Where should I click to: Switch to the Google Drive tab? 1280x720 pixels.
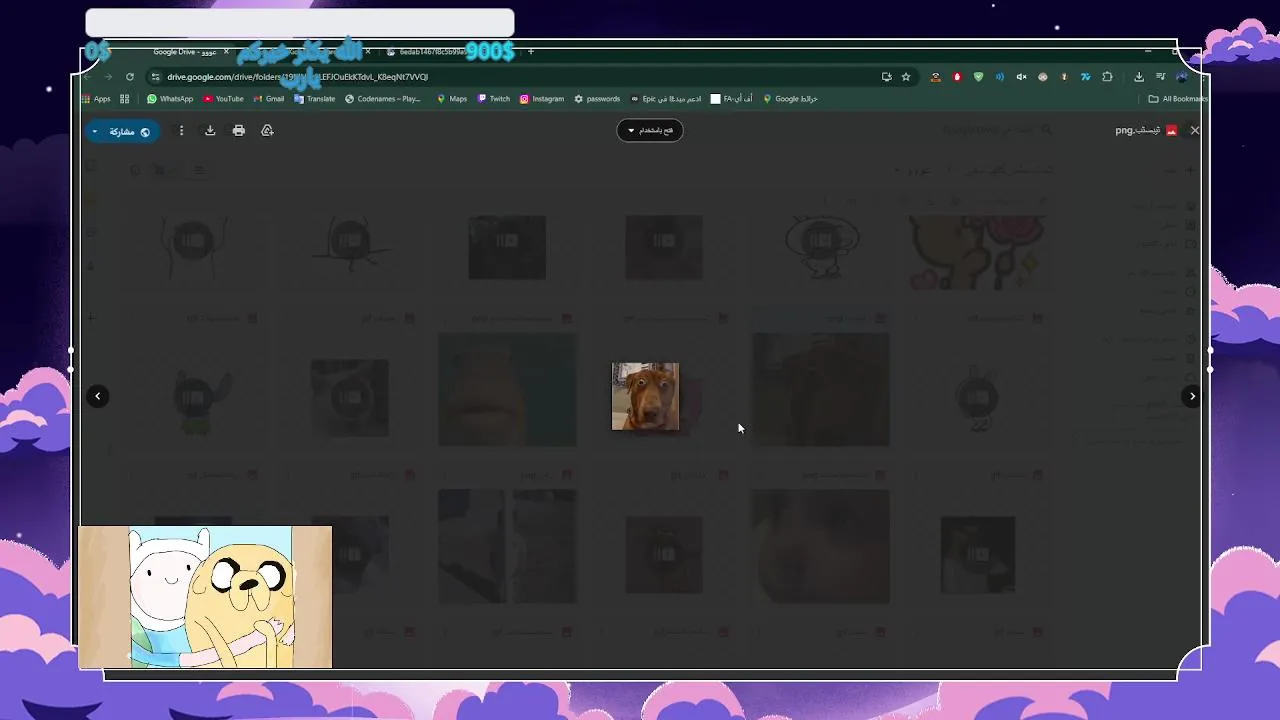pos(185,52)
